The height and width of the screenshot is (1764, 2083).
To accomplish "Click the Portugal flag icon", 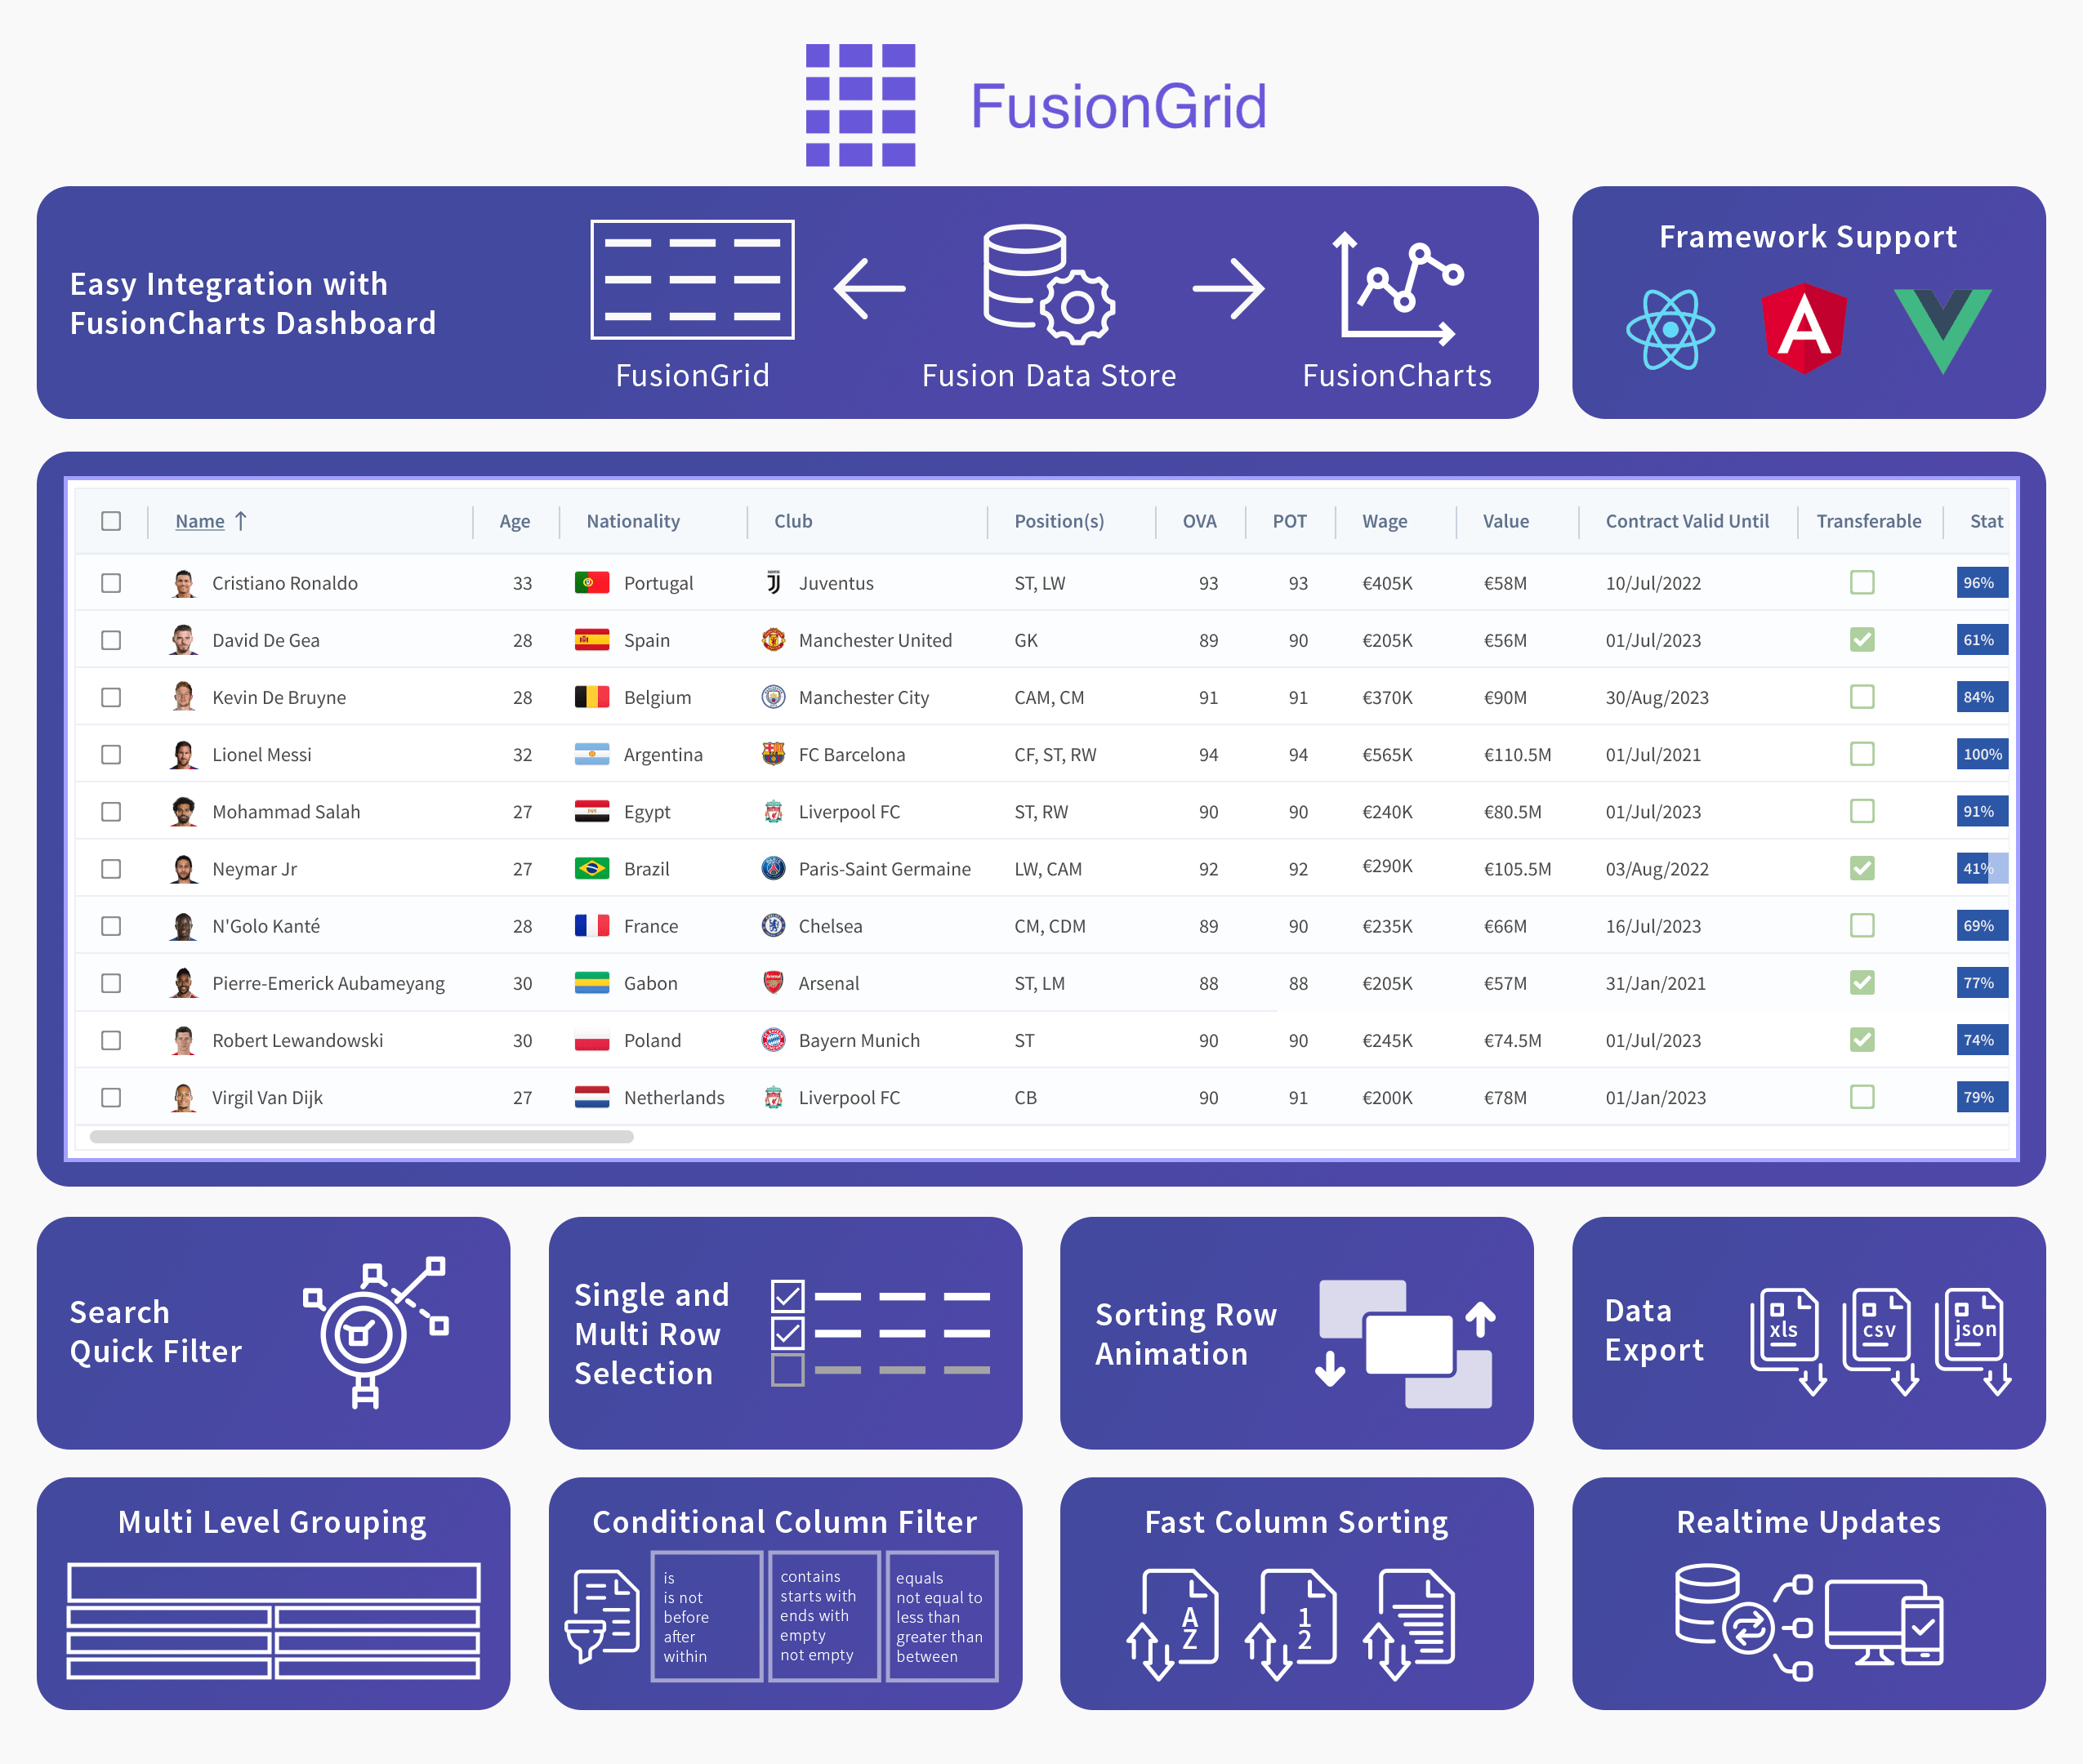I will pyautogui.click(x=592, y=582).
